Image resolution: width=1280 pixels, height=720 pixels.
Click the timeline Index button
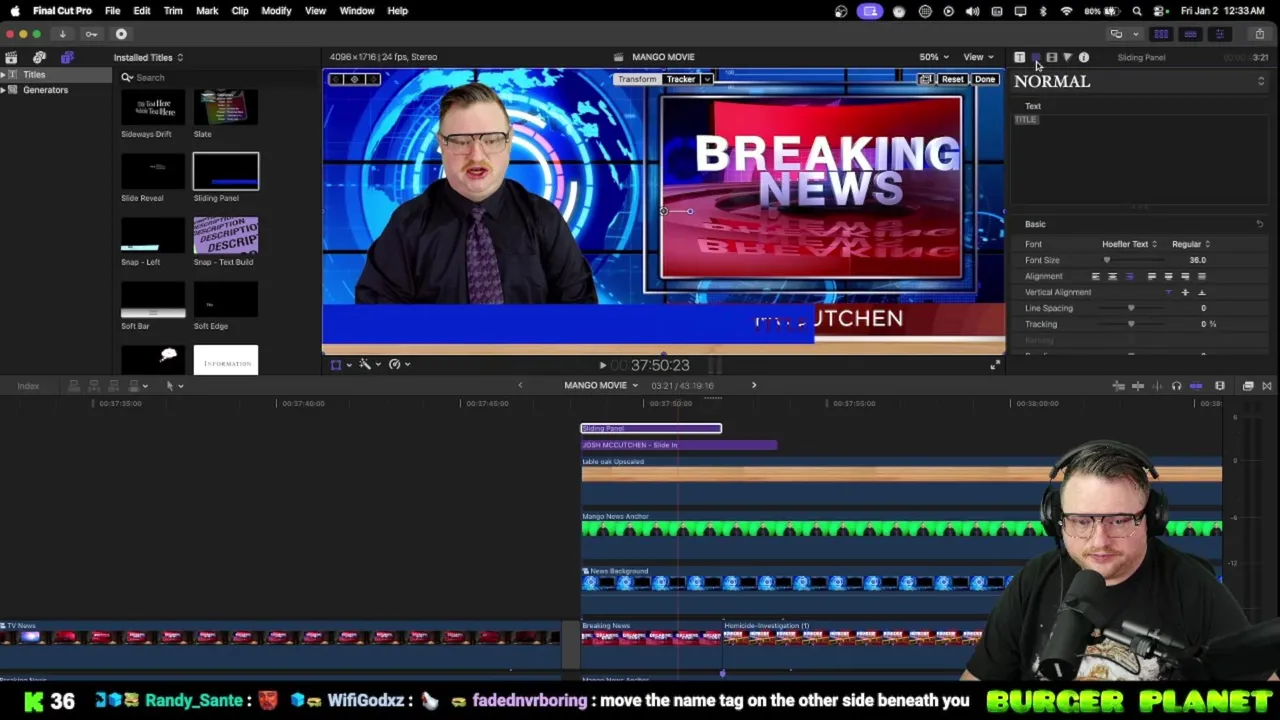click(x=28, y=386)
